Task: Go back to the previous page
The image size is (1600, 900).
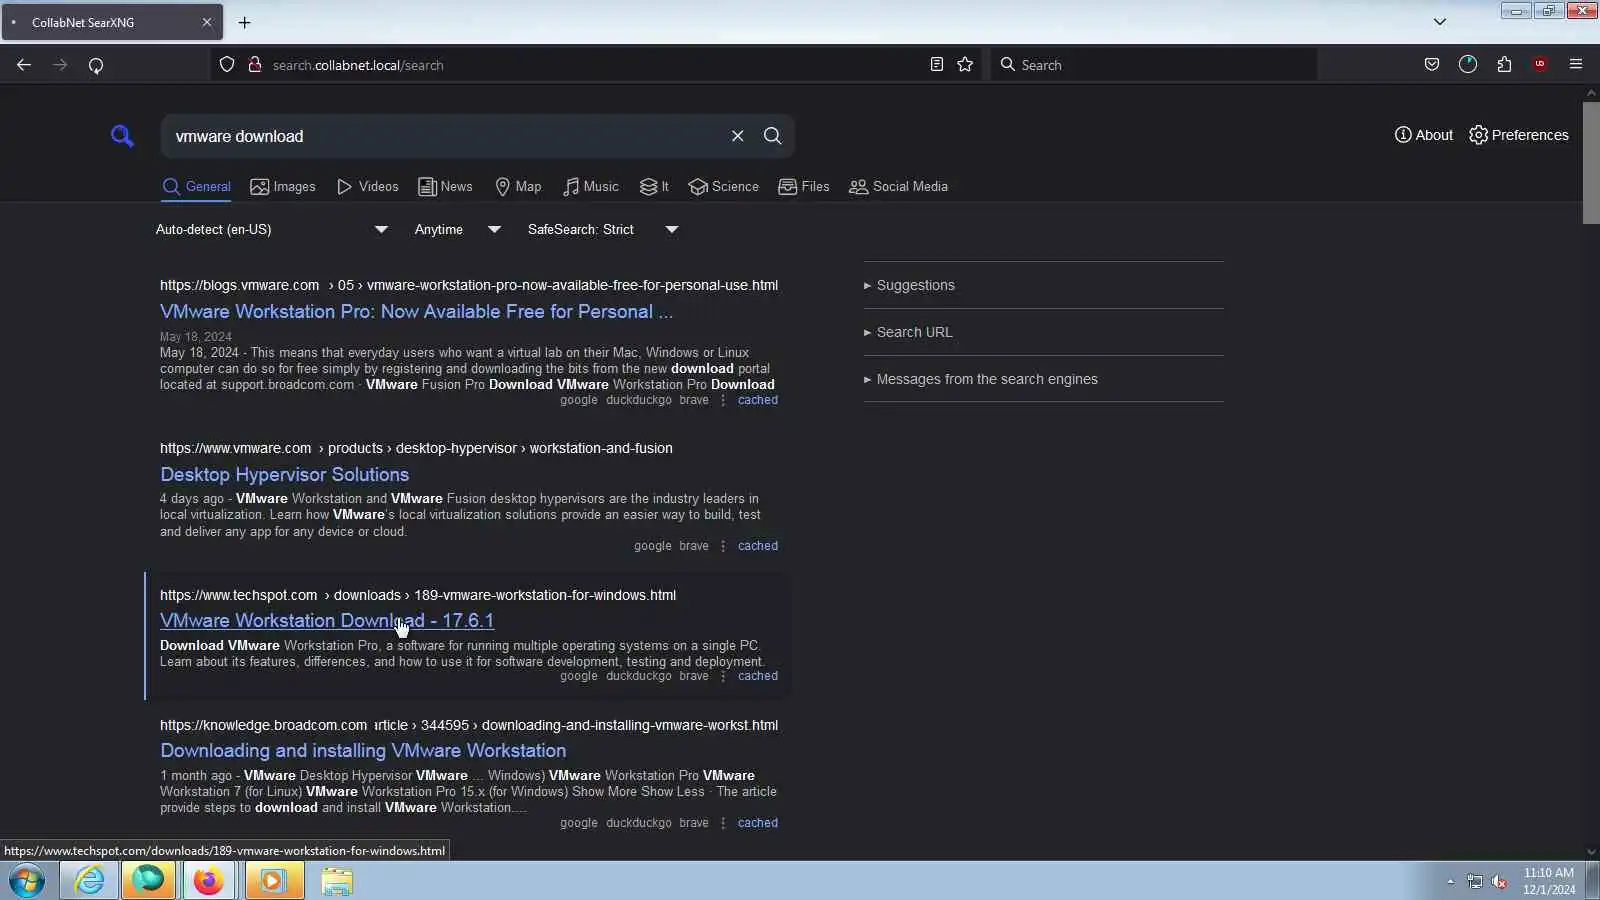Action: [x=24, y=65]
